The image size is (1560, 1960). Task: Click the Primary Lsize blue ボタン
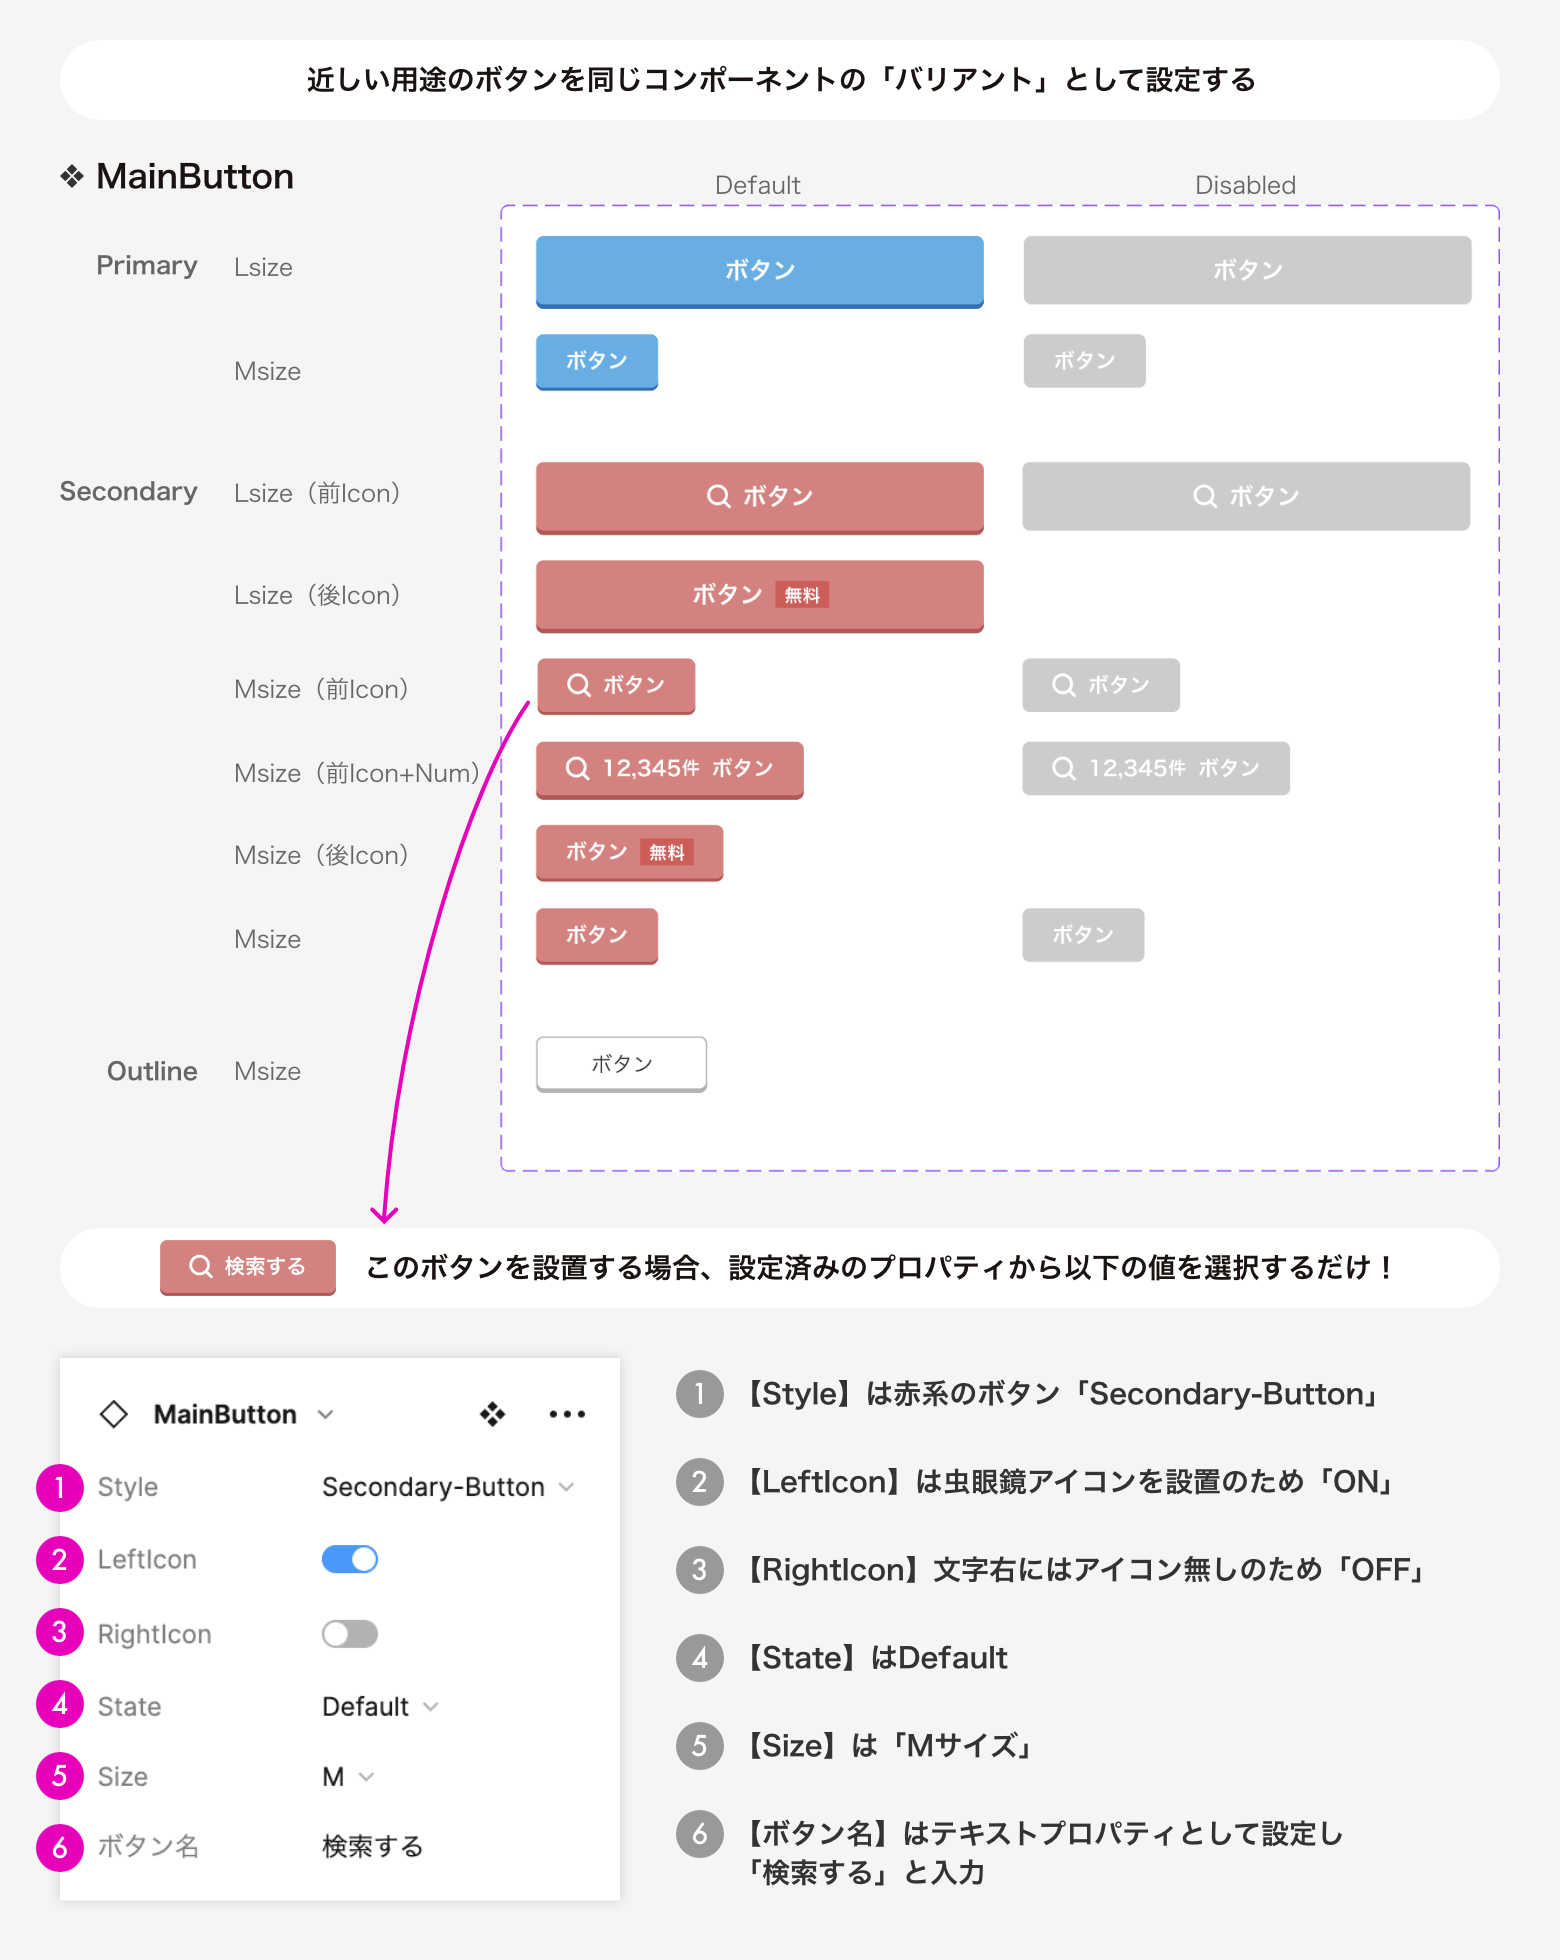(759, 269)
